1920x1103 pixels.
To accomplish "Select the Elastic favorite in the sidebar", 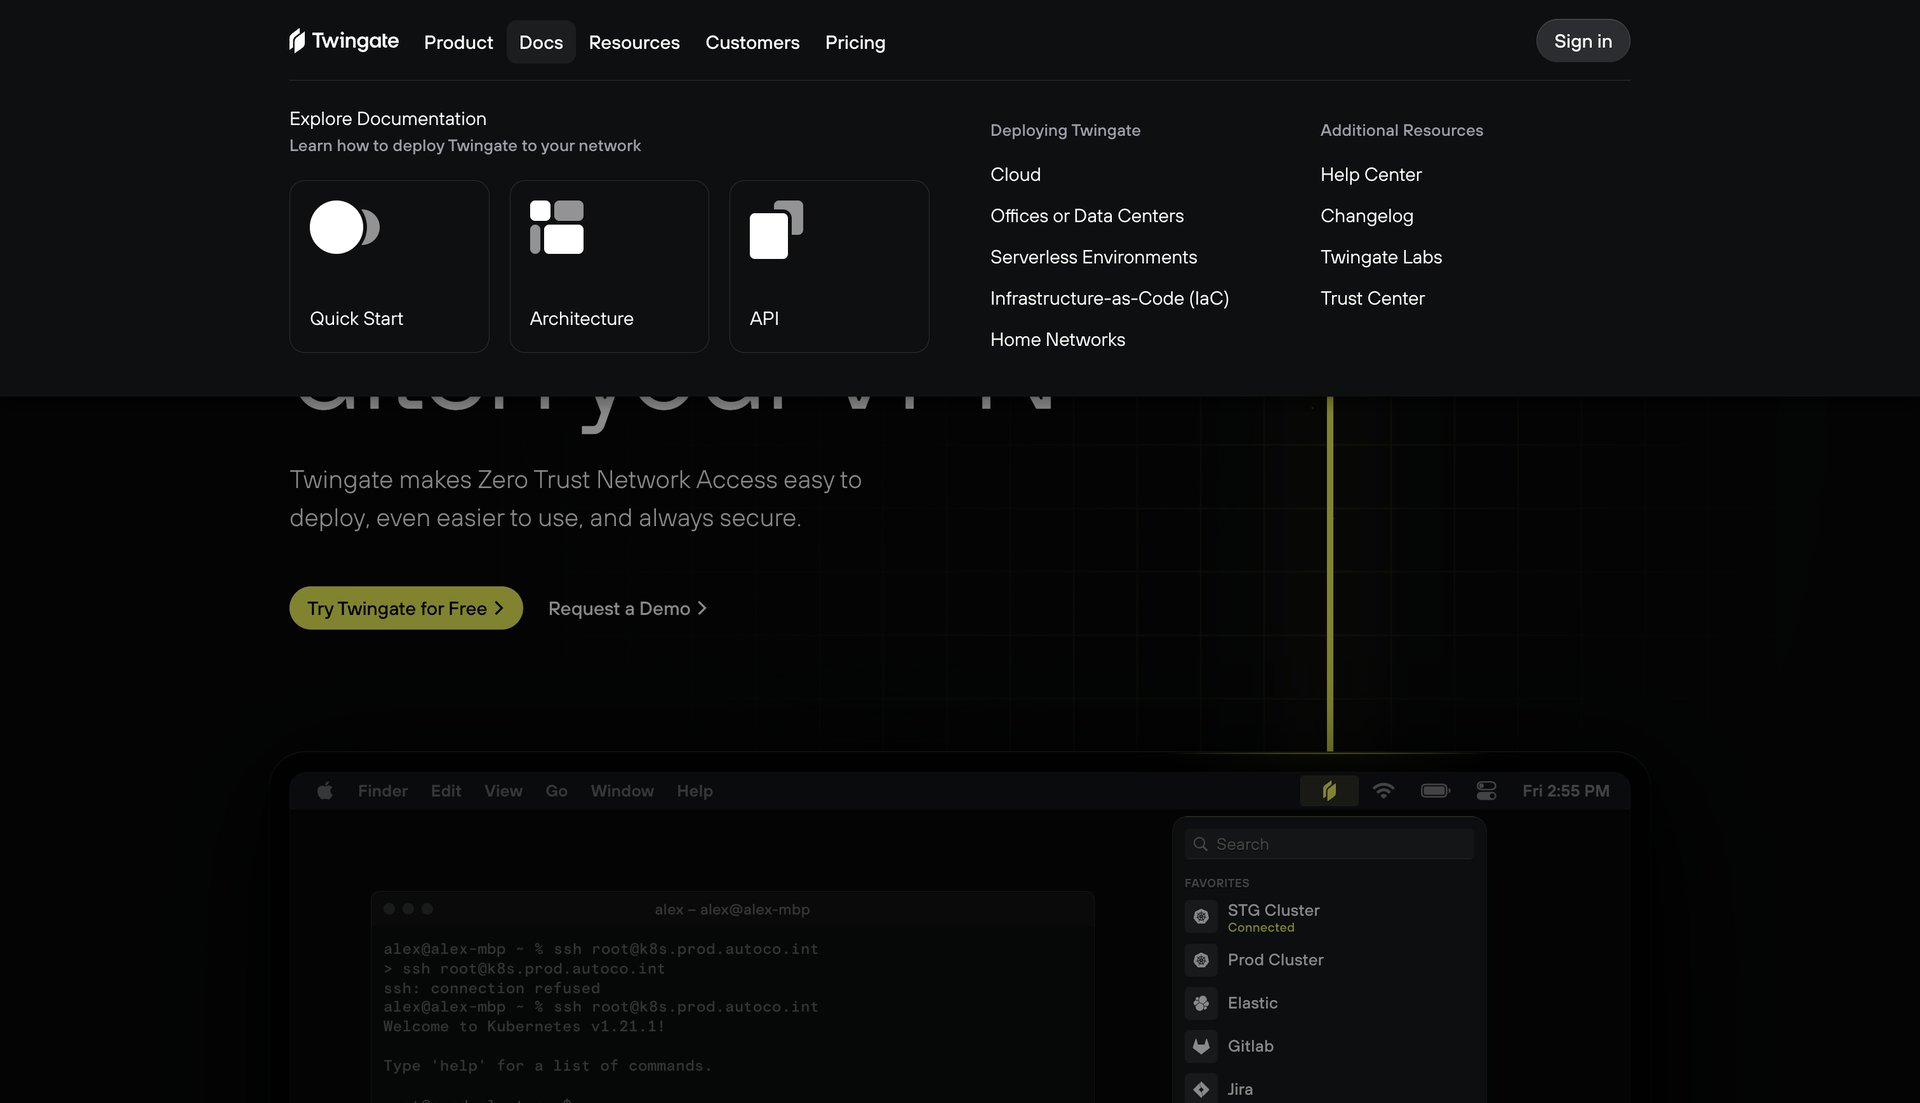I will coord(1252,1003).
